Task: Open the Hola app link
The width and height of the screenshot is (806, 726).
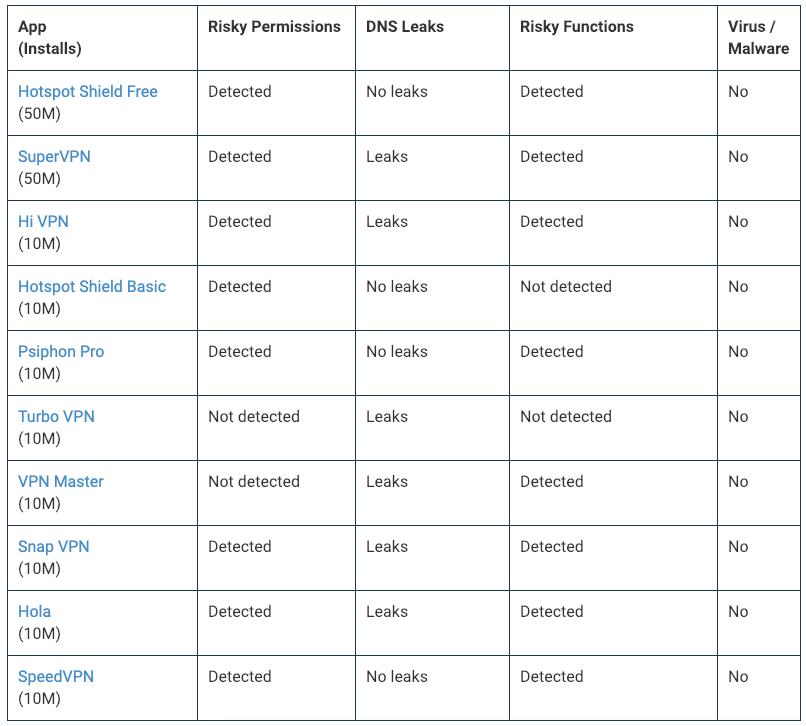Action: (34, 612)
